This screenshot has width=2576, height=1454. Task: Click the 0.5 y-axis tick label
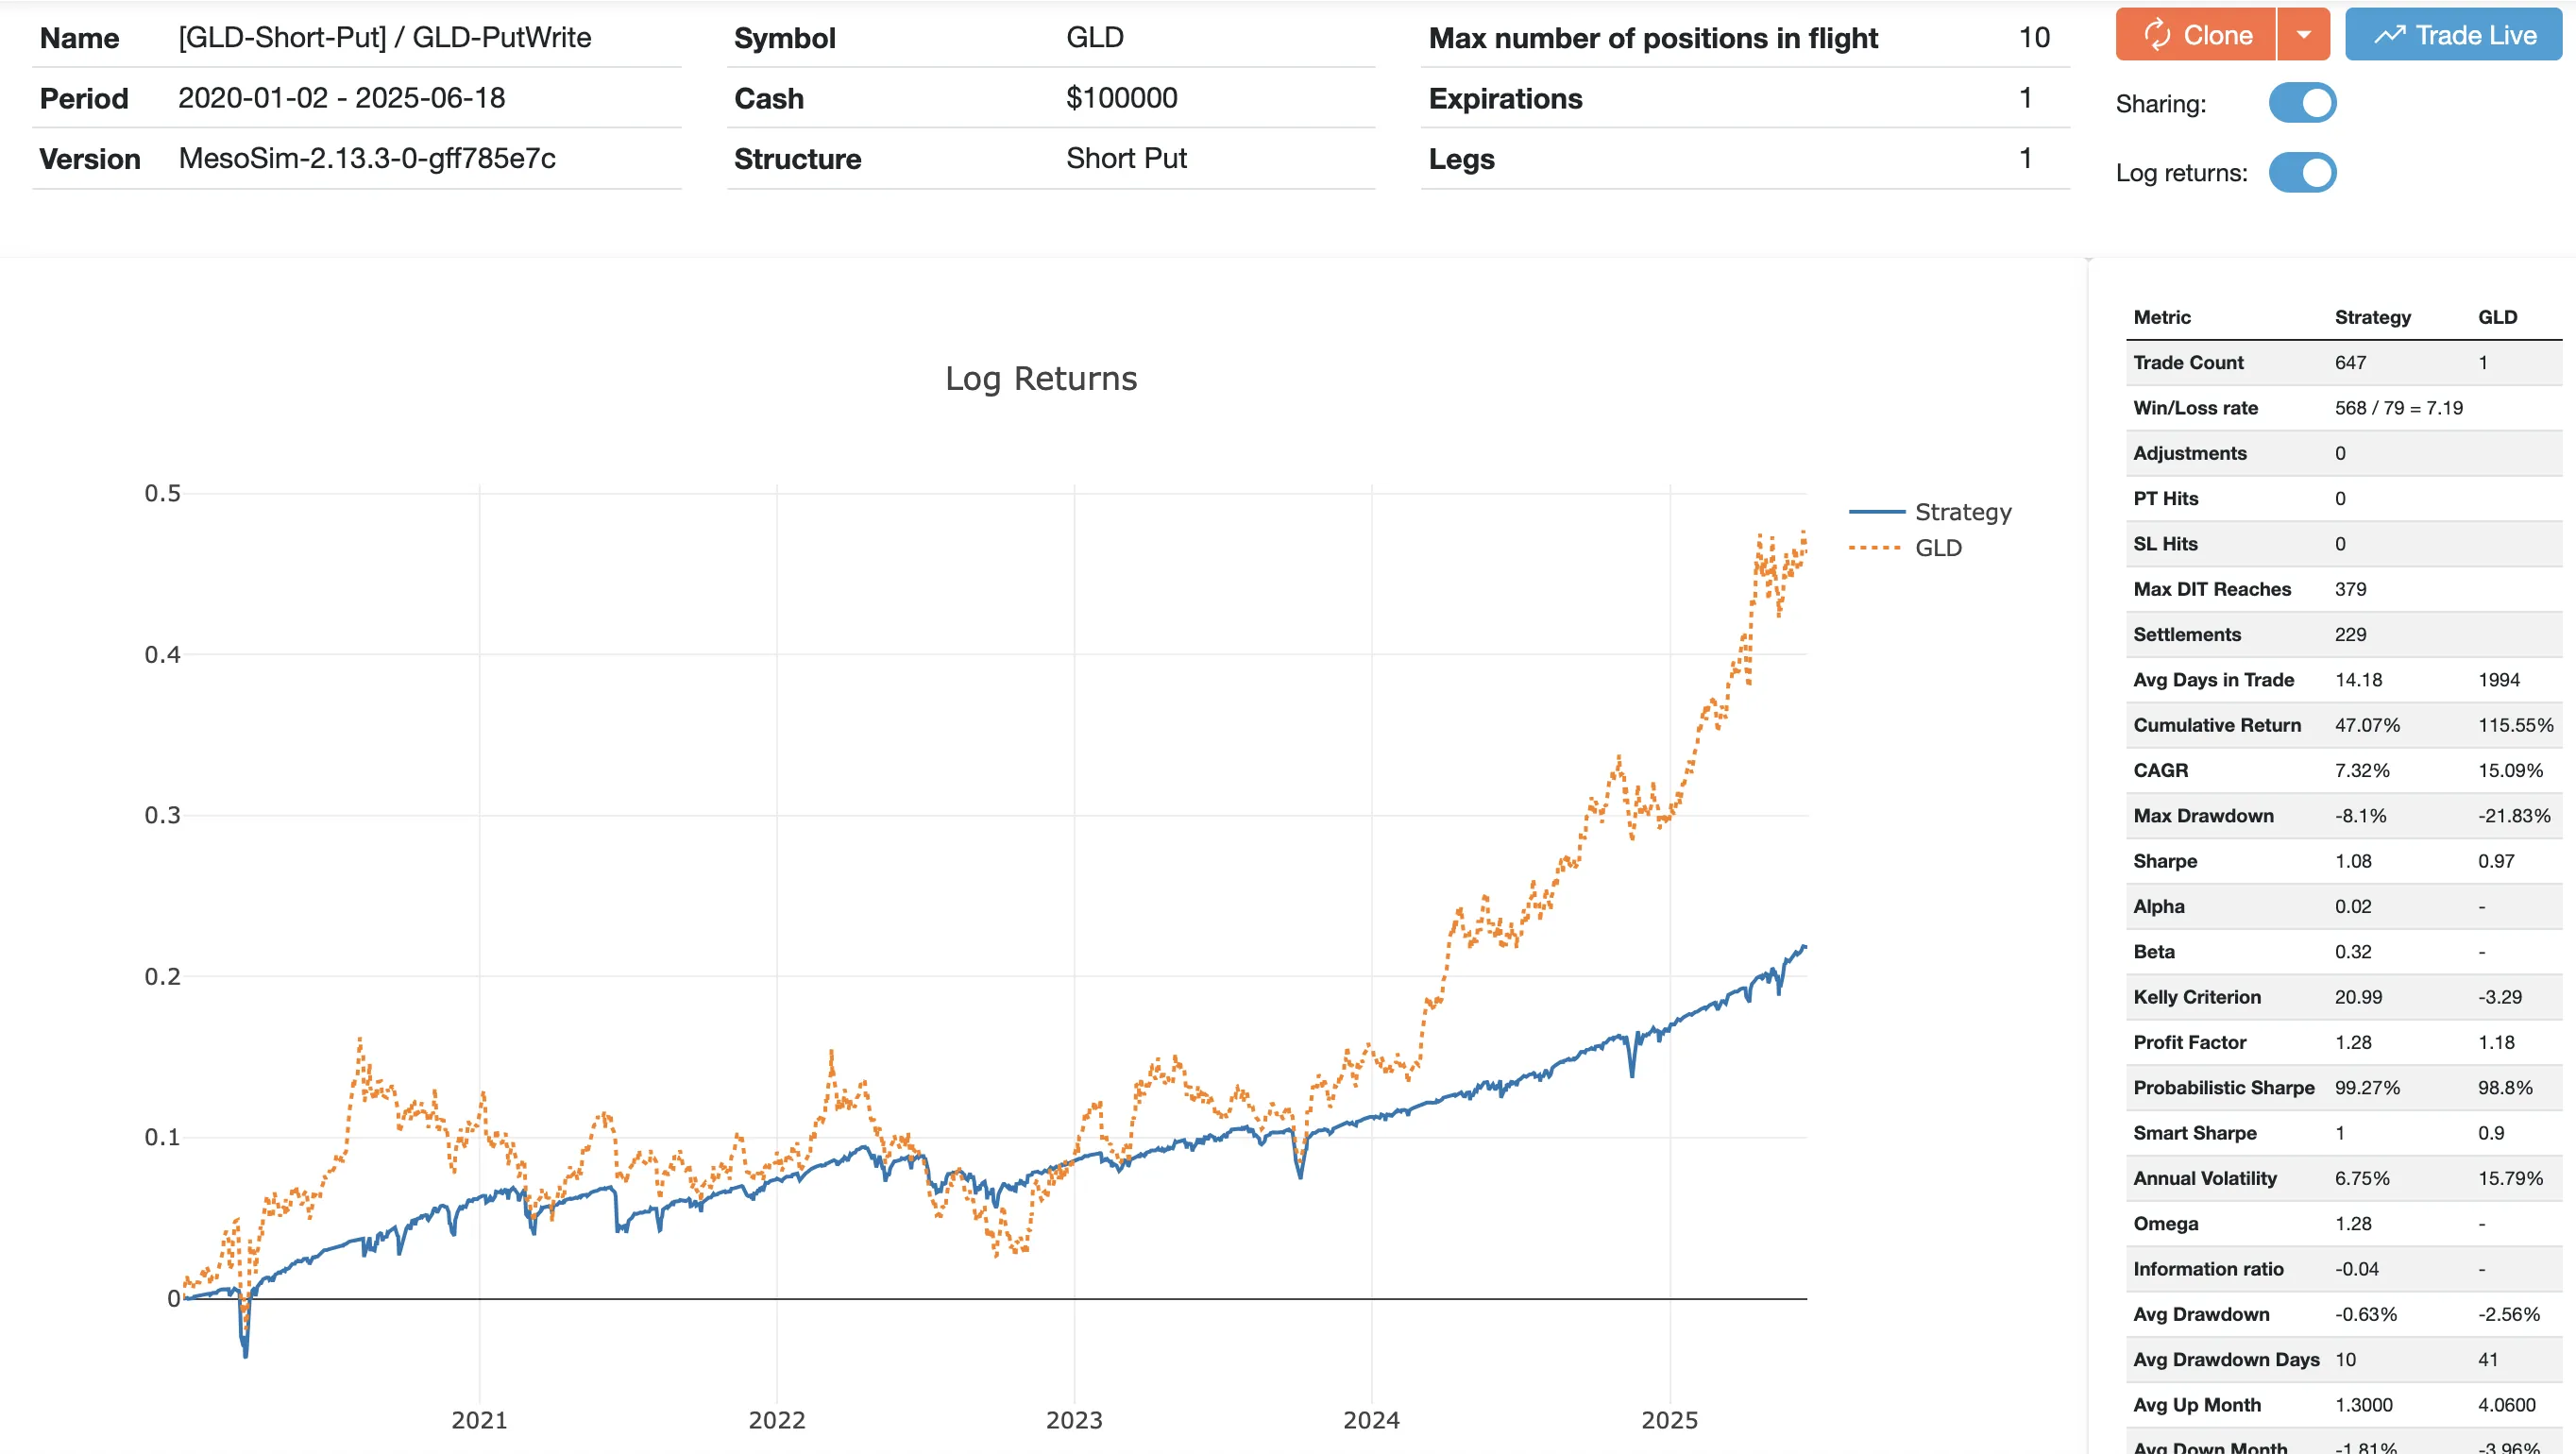point(163,493)
